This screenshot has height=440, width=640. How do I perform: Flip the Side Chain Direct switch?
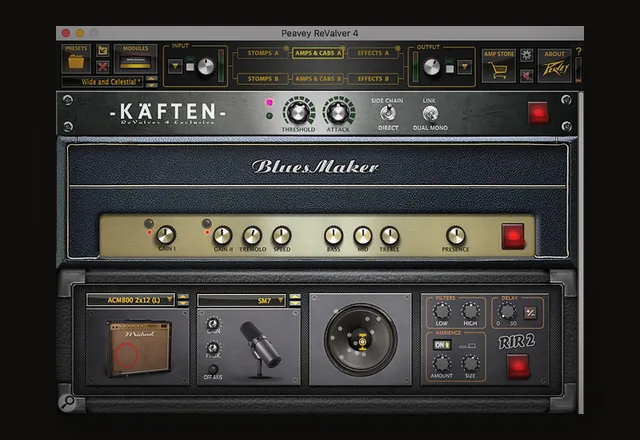tap(388, 112)
